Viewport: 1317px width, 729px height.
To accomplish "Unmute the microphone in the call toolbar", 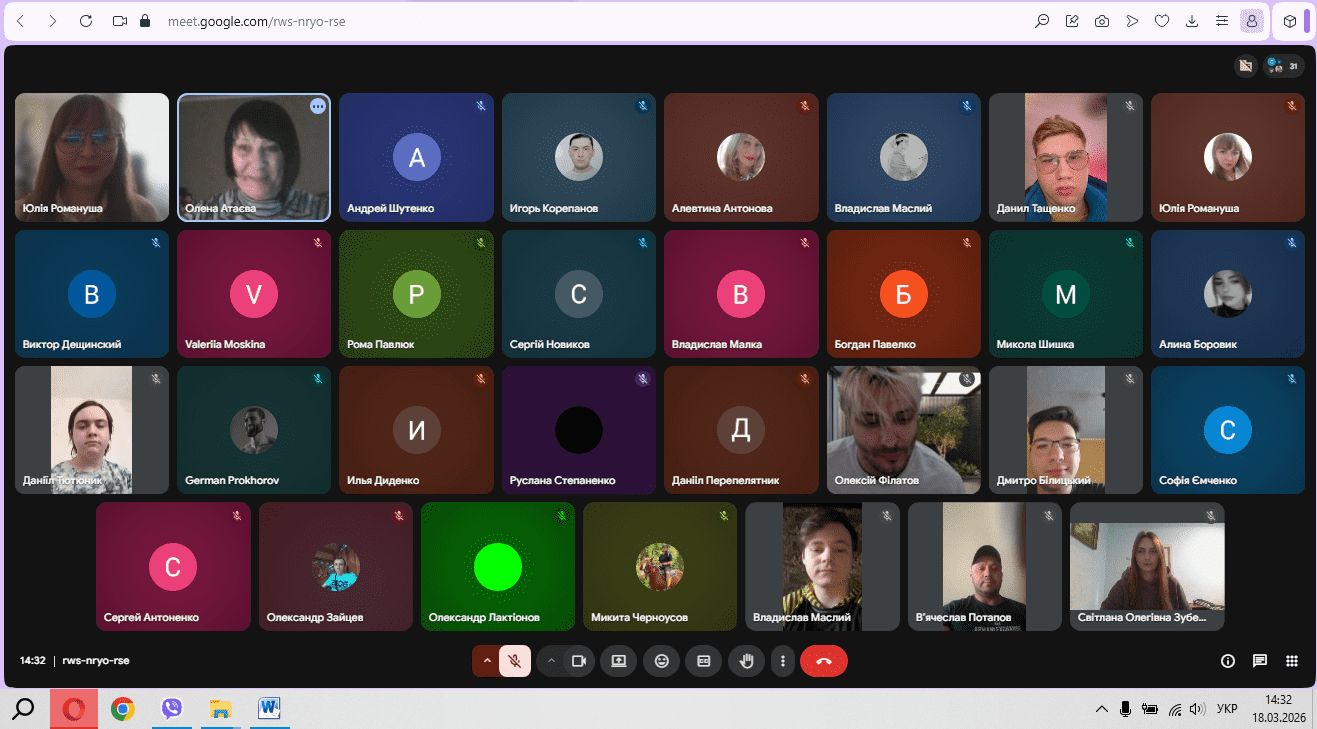I will coord(515,661).
